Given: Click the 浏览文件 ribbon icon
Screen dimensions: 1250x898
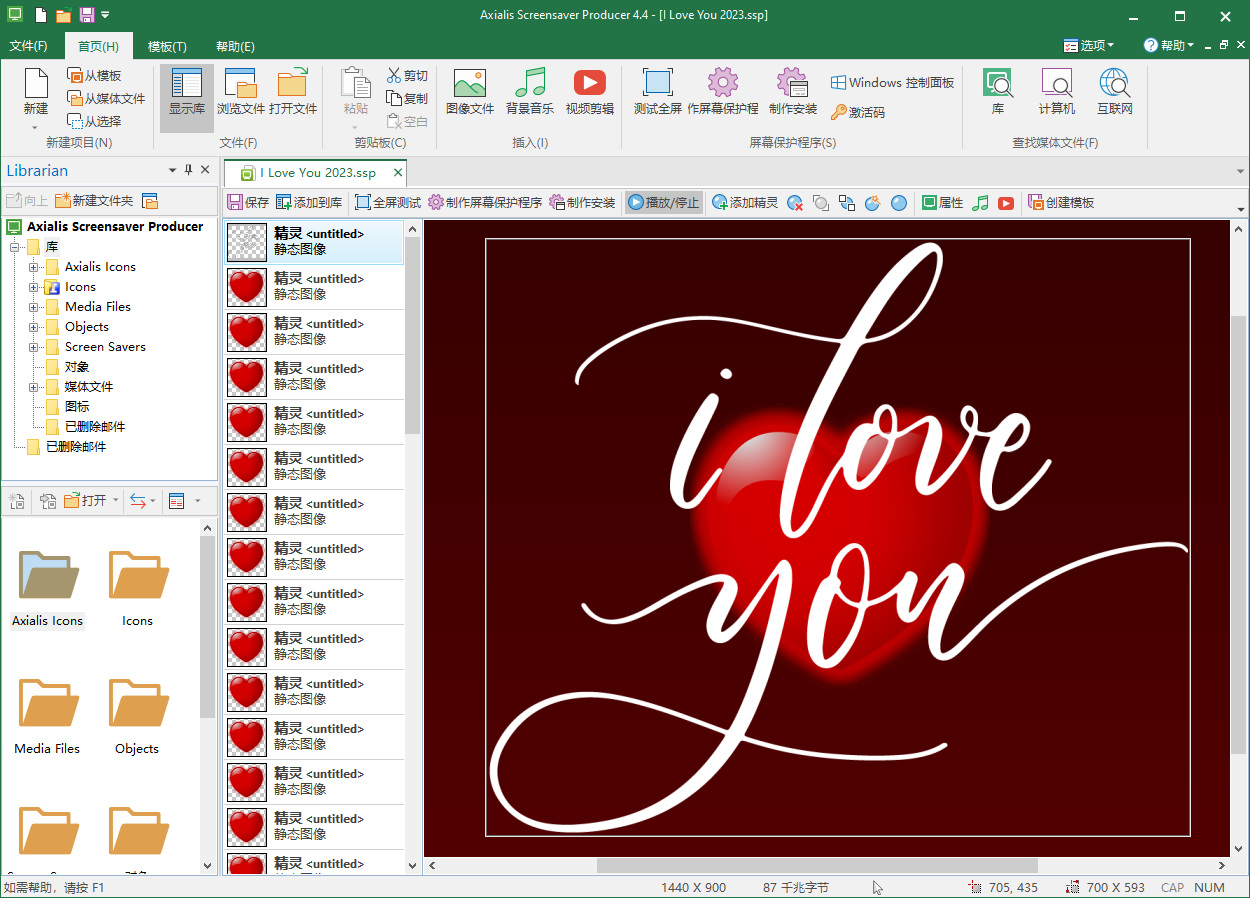Looking at the screenshot, I should (x=241, y=93).
